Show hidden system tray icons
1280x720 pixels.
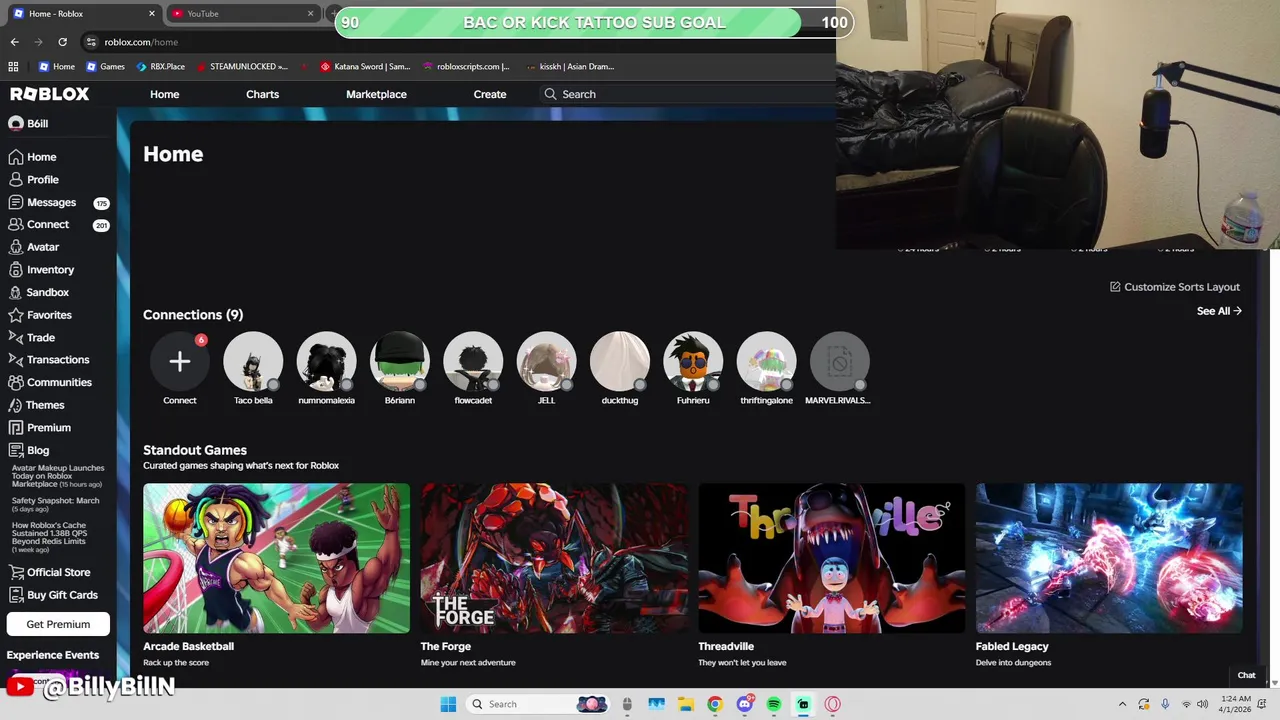pos(1122,704)
